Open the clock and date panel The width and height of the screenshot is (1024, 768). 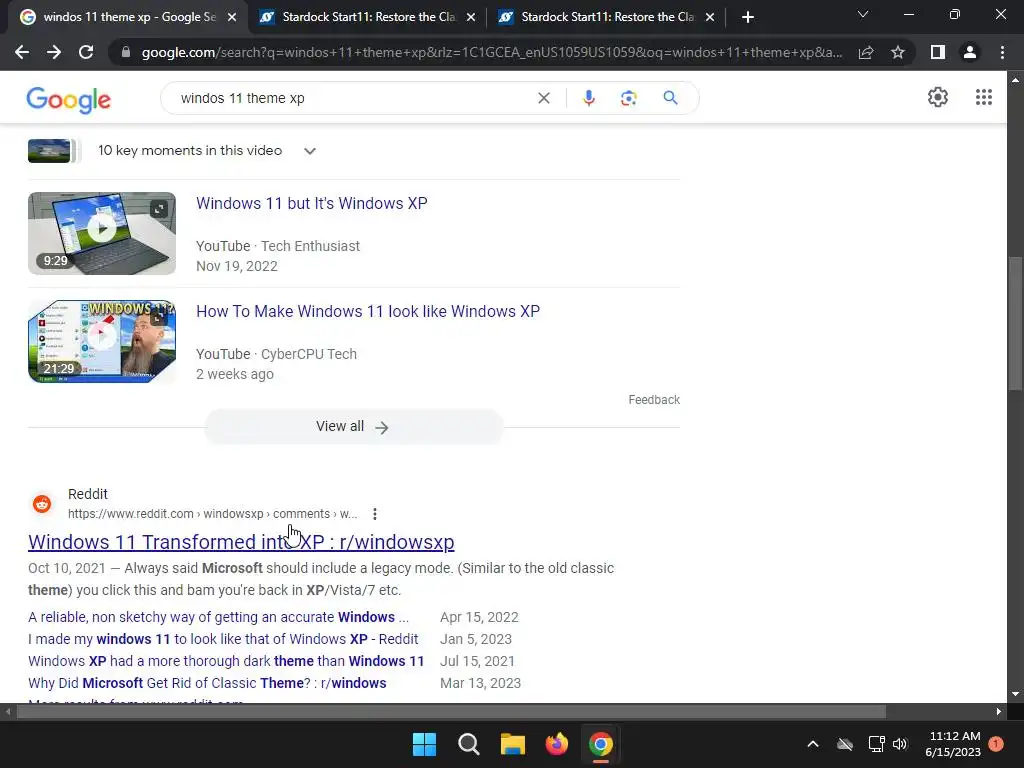pyautogui.click(x=953, y=744)
